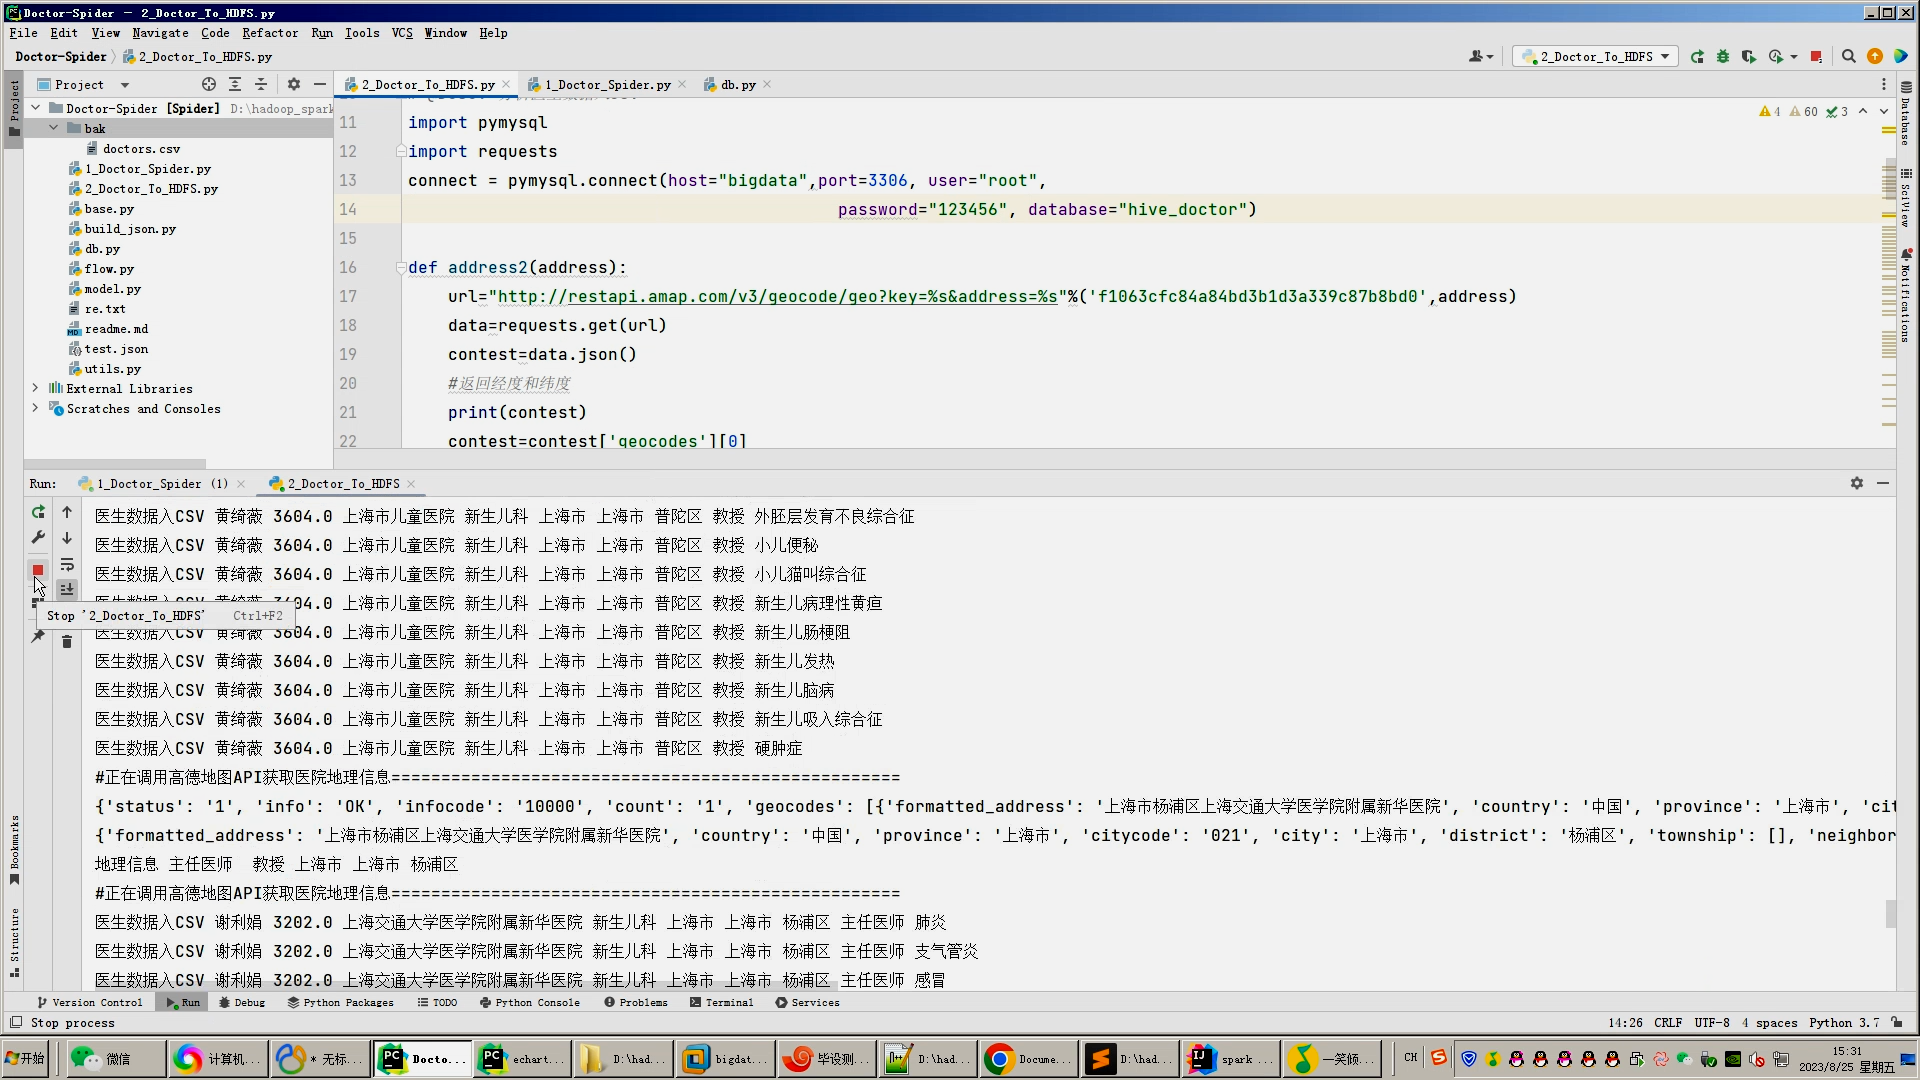This screenshot has width=1920, height=1080.
Task: Pin the current Run tab
Action: point(38,636)
